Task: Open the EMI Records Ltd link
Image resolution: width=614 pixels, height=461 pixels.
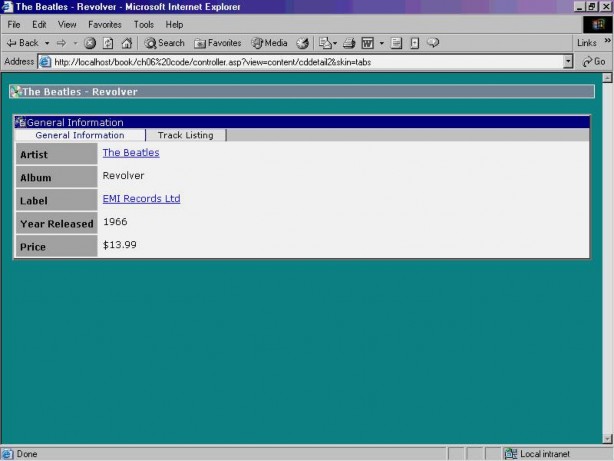Action: (x=141, y=199)
